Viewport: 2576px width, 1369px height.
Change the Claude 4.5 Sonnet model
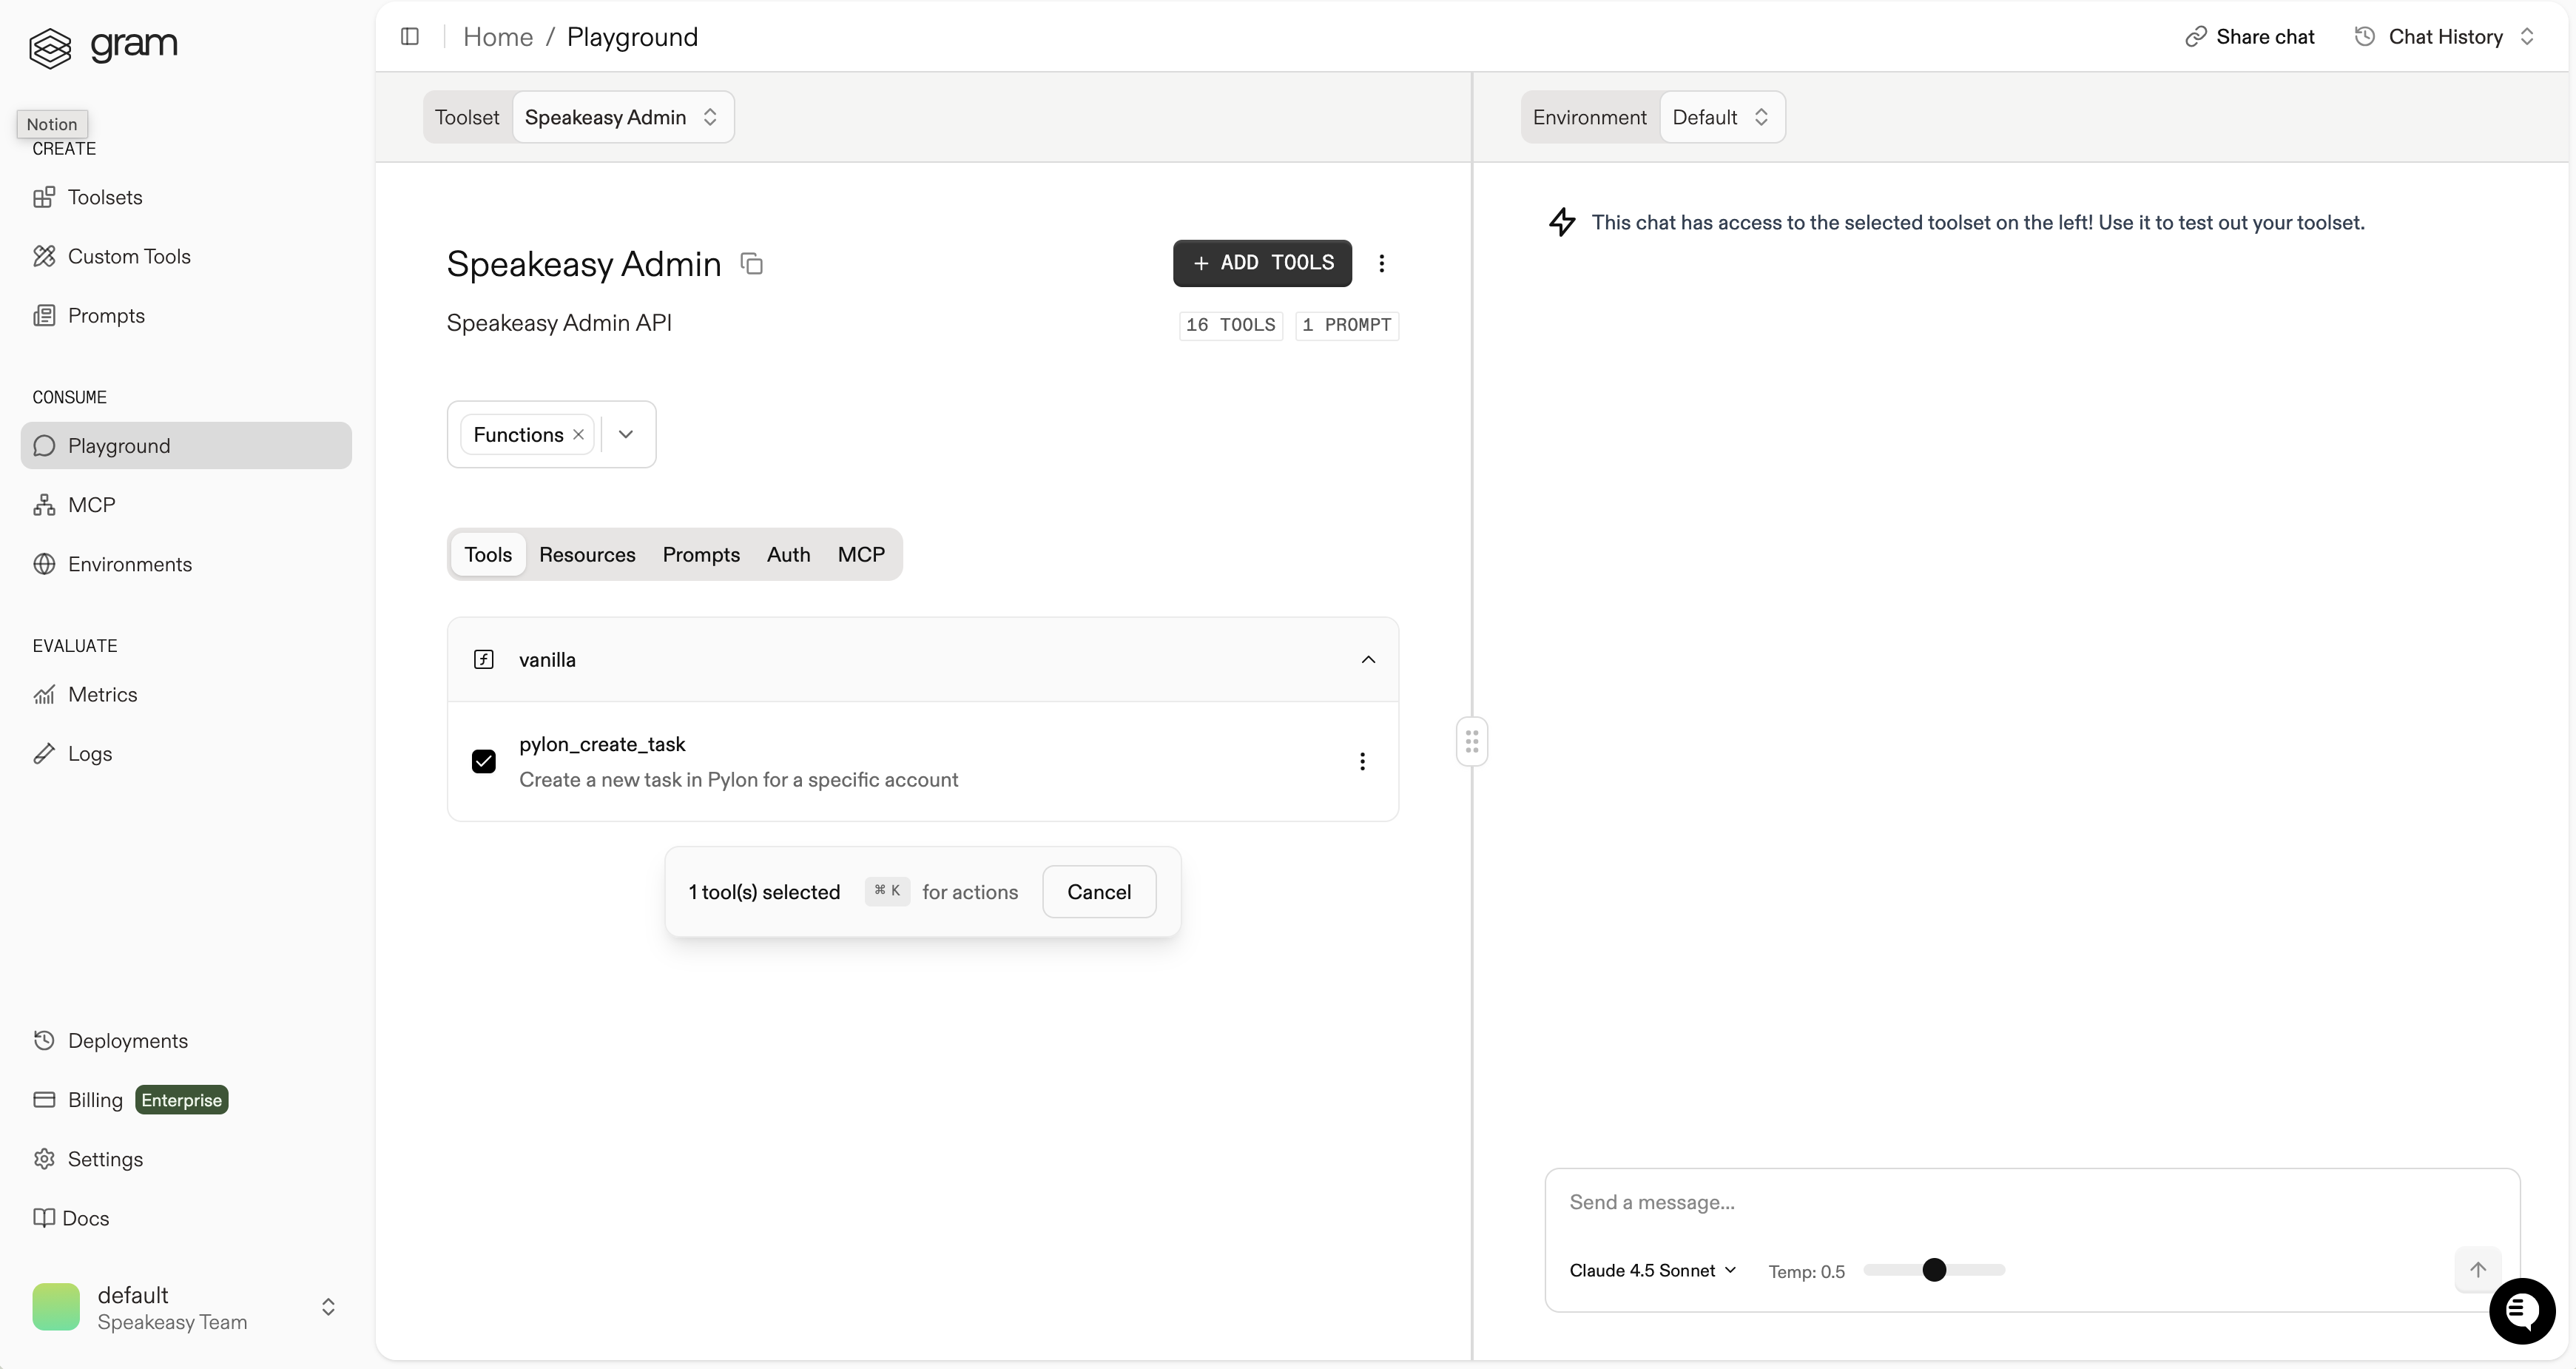tap(1652, 1270)
